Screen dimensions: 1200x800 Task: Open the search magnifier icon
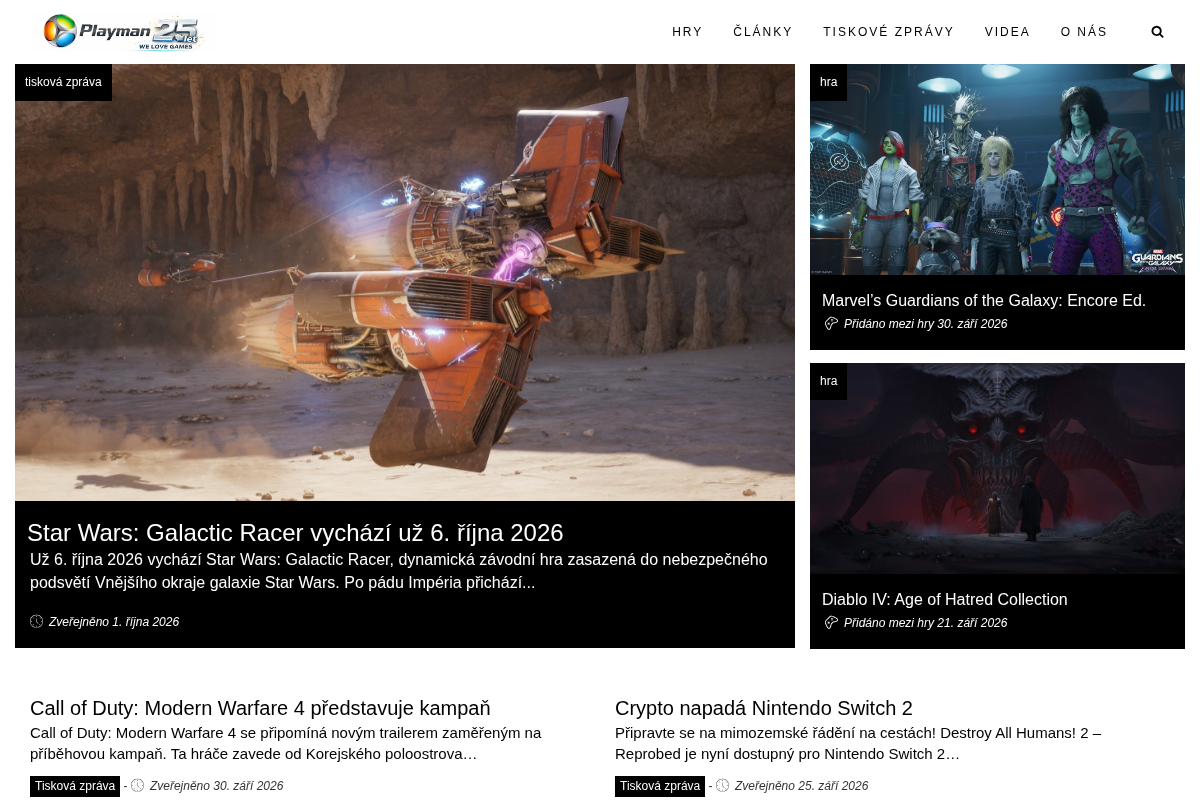[1158, 32]
